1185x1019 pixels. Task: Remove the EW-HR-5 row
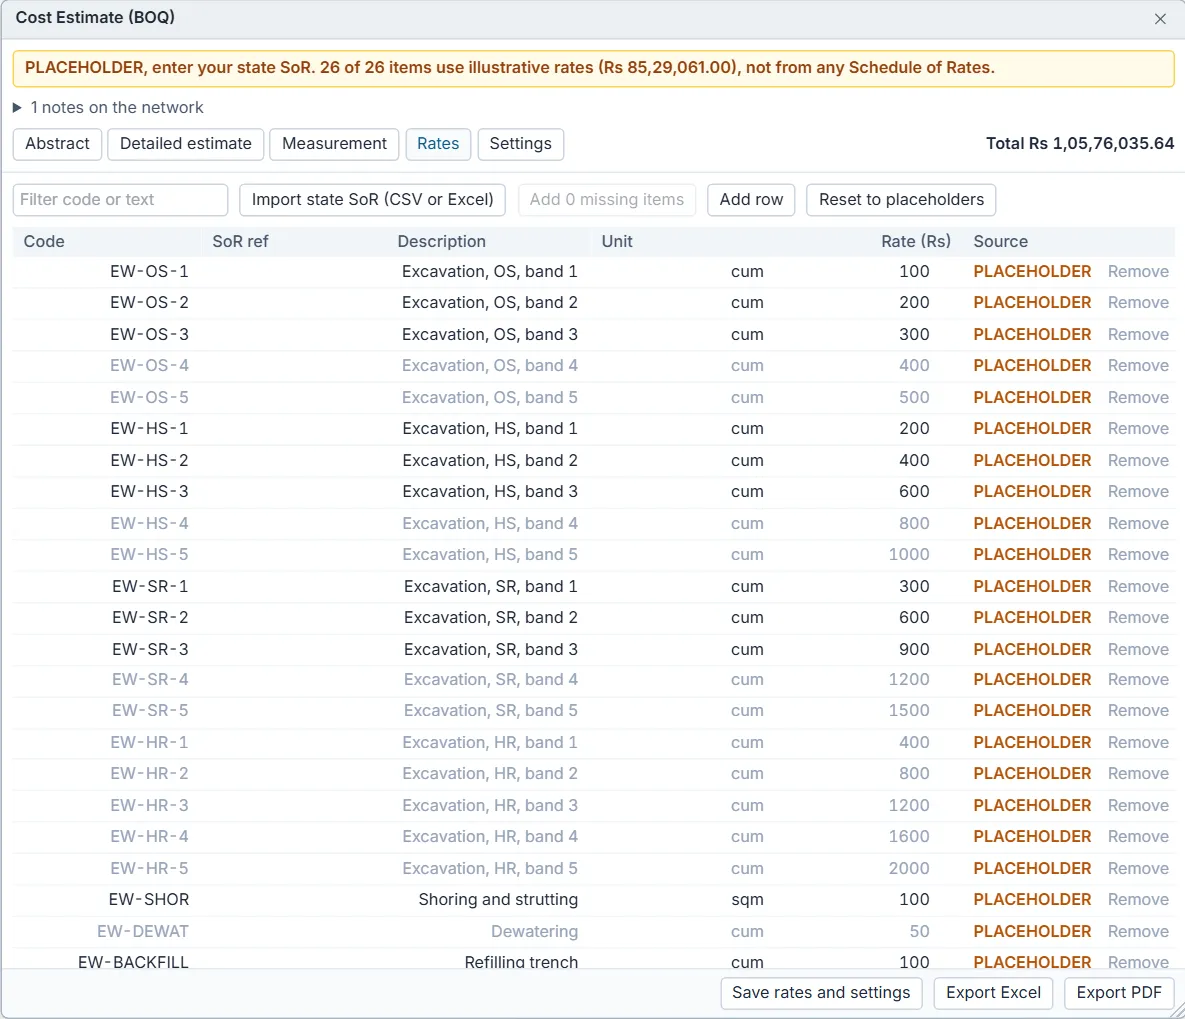click(x=1138, y=868)
